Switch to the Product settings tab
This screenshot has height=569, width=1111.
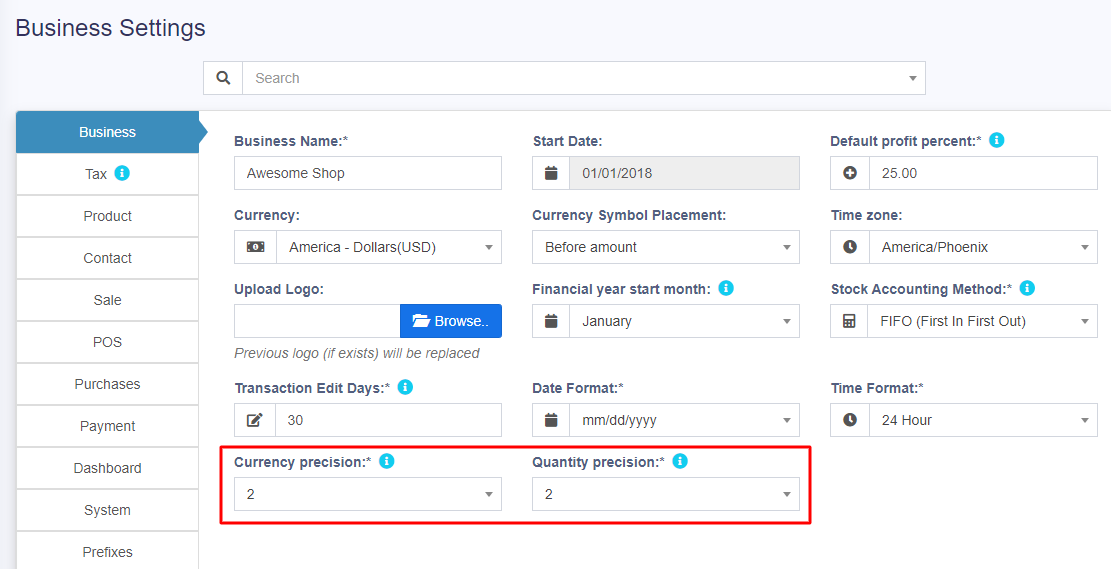coord(107,216)
